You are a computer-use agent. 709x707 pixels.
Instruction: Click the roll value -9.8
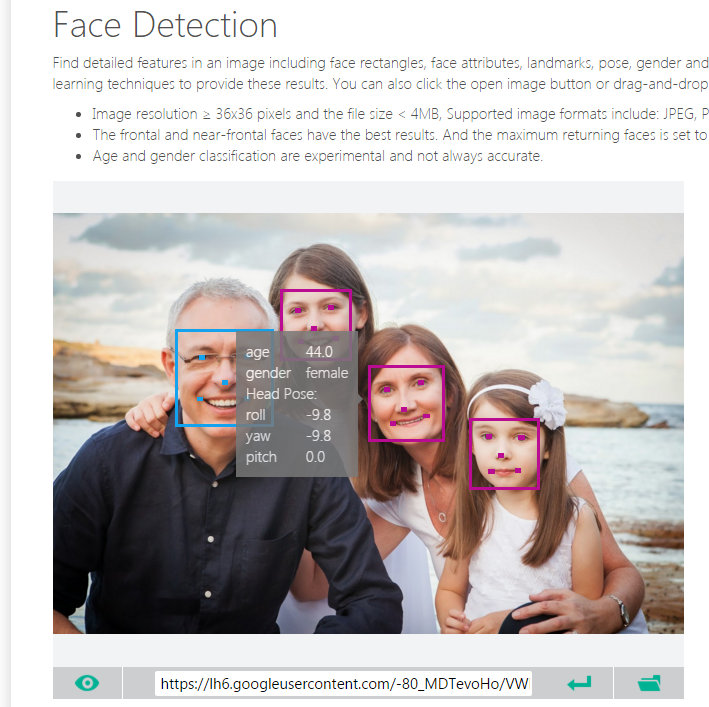319,415
